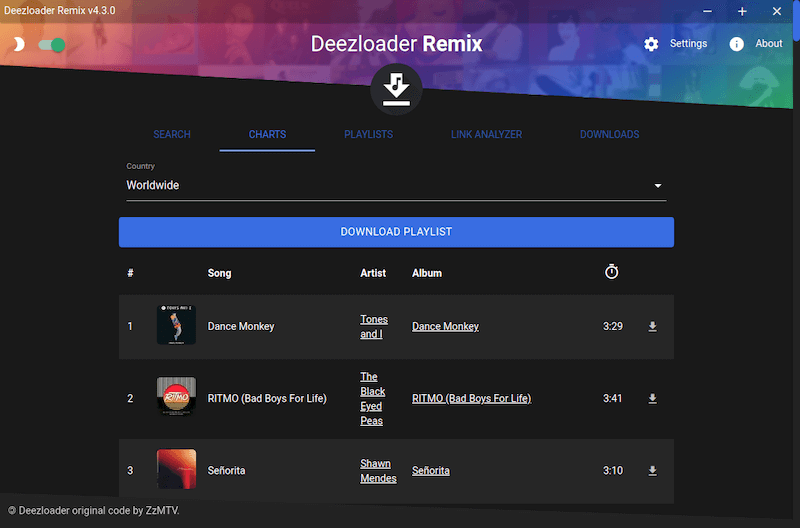This screenshot has height=528, width=800.
Task: Download the Señorita track
Action: click(x=652, y=471)
